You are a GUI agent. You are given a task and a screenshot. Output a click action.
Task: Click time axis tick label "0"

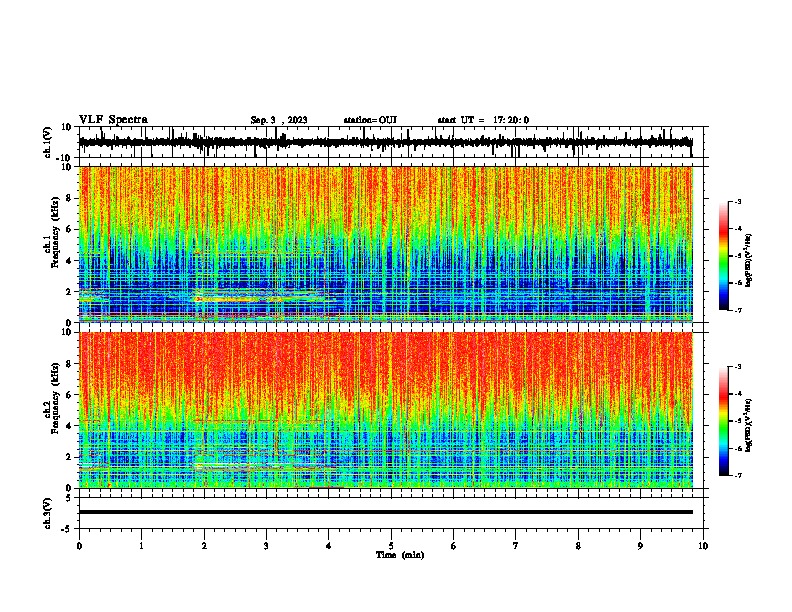79,546
